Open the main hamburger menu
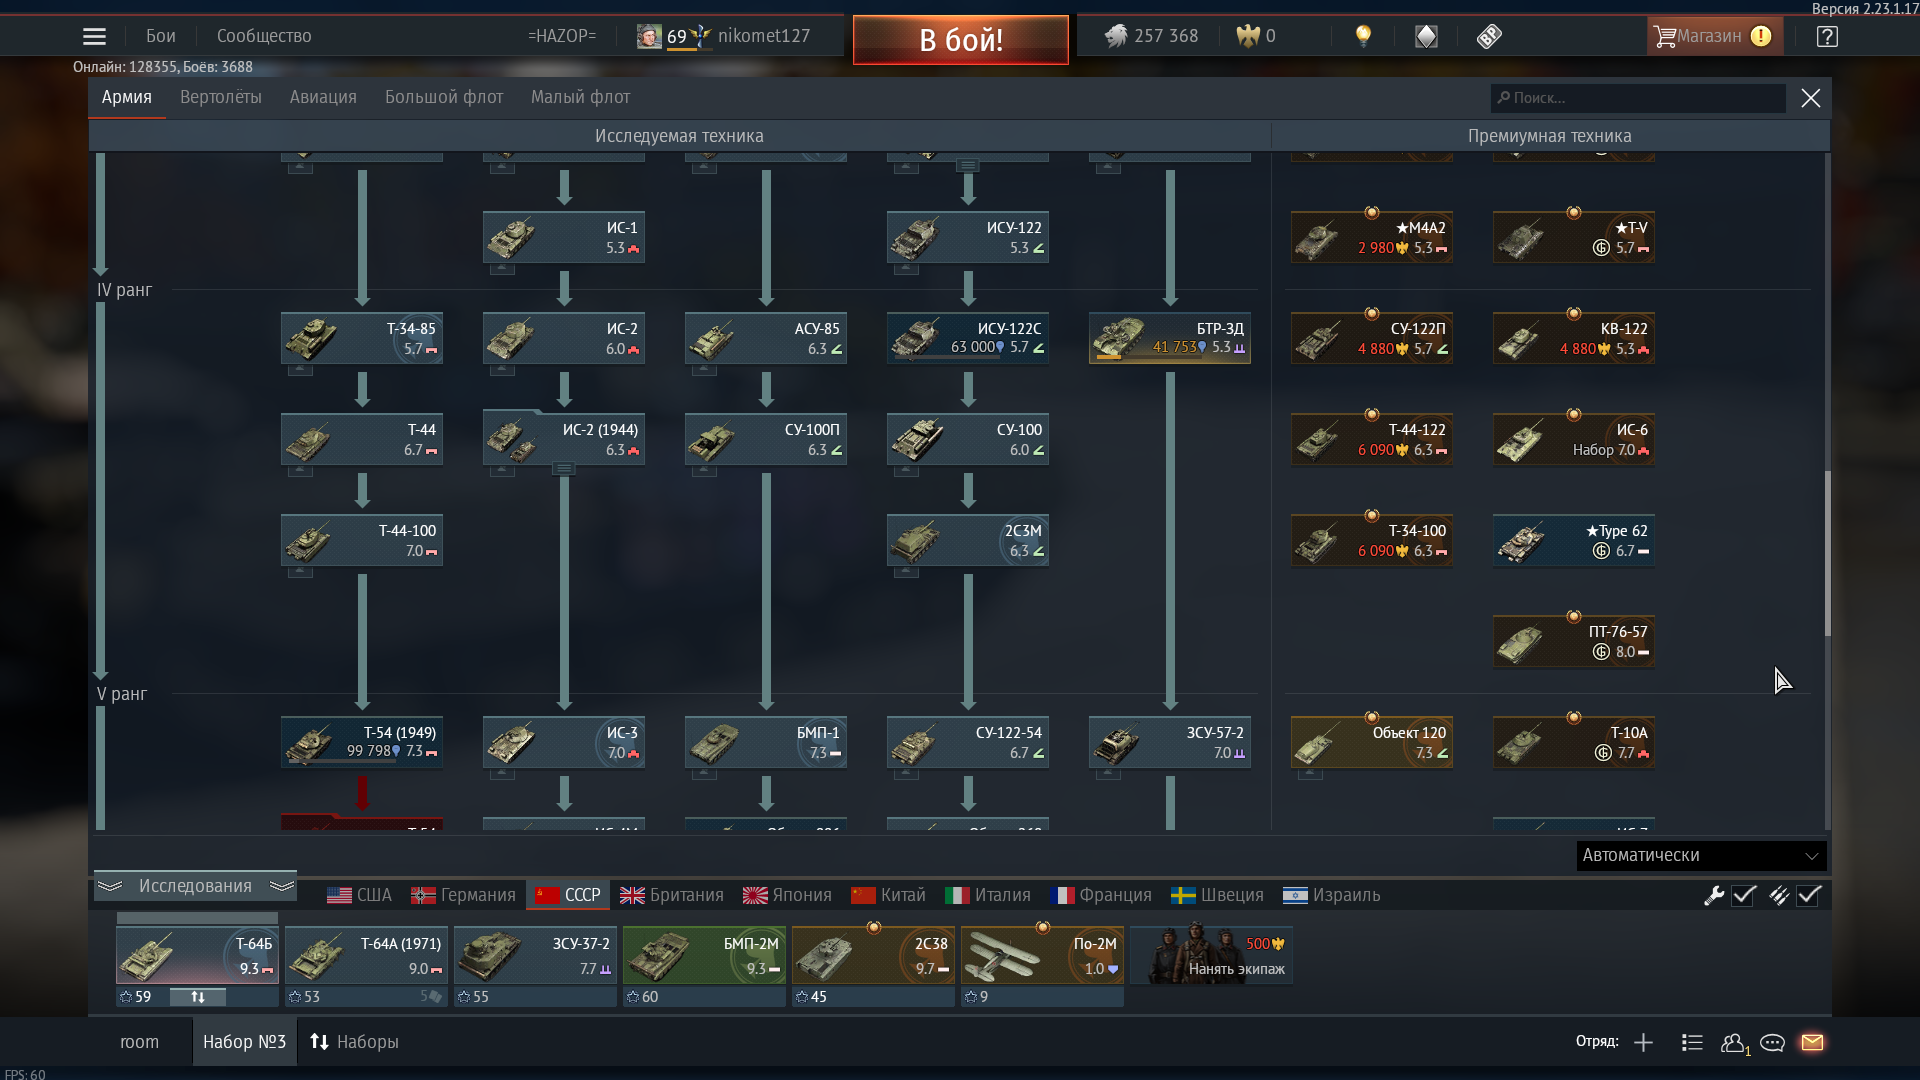1920x1080 pixels. 94,36
